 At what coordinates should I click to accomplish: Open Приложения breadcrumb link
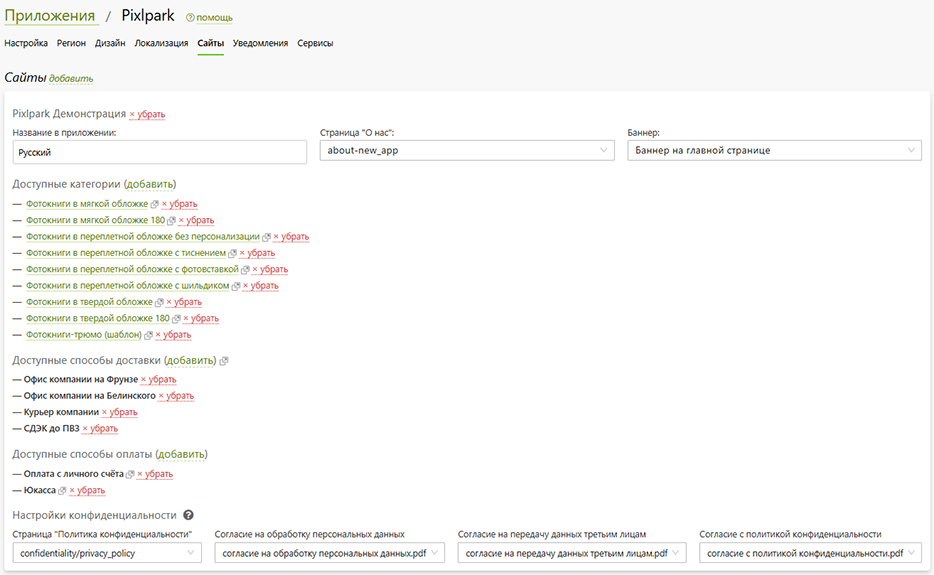49,16
